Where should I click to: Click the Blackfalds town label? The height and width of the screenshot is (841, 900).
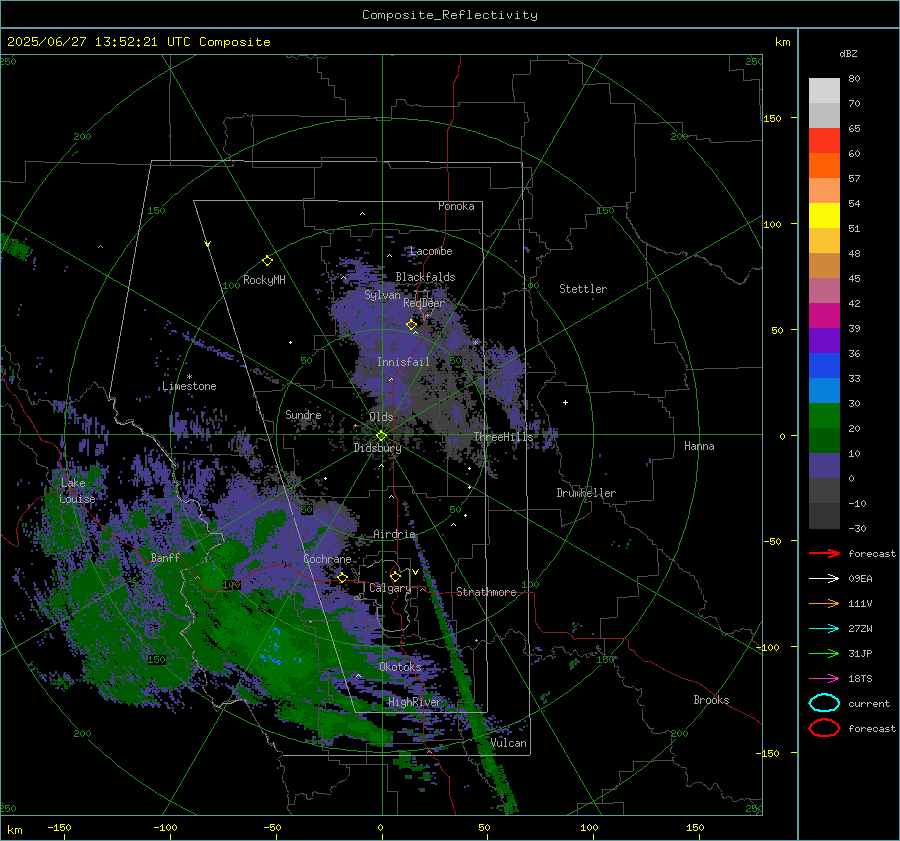425,277
